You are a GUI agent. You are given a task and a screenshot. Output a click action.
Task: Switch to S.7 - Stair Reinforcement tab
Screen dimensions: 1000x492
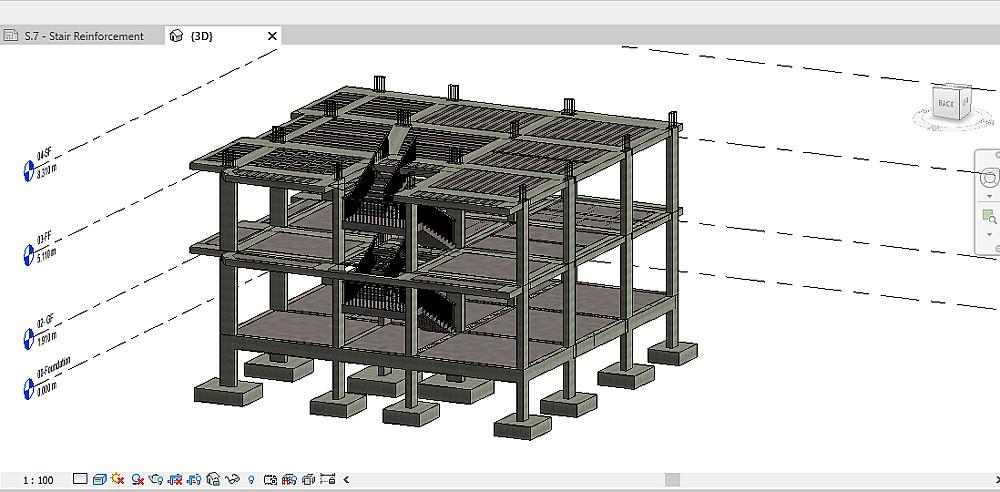(x=82, y=36)
